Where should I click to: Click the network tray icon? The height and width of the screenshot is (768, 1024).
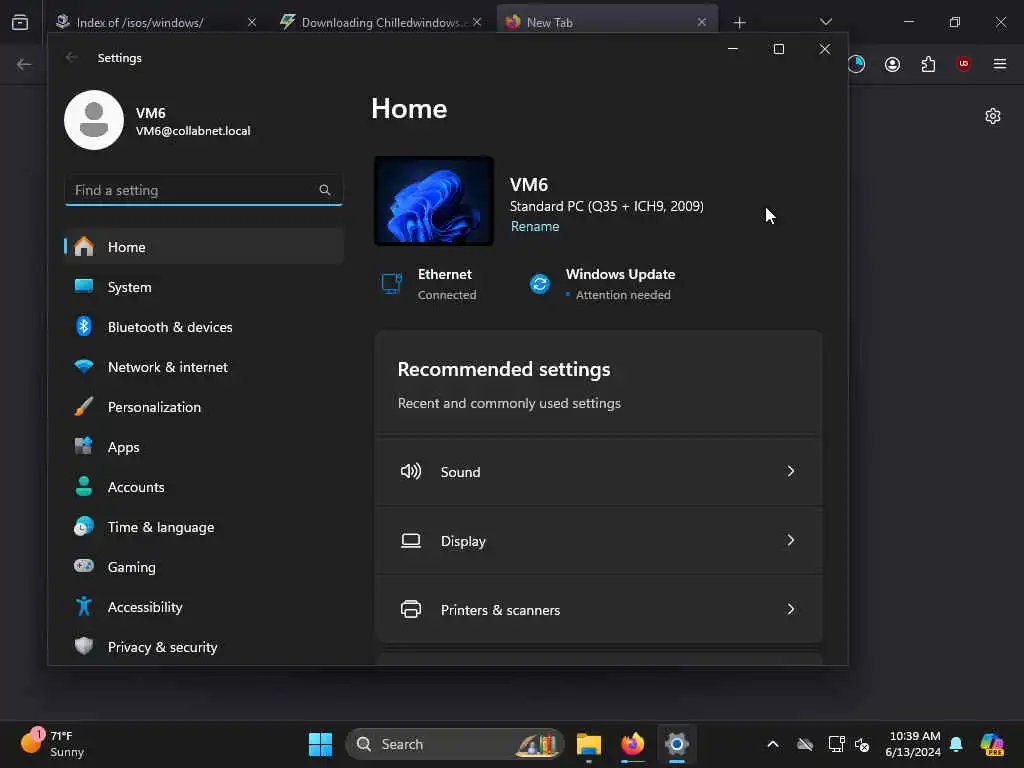click(837, 744)
